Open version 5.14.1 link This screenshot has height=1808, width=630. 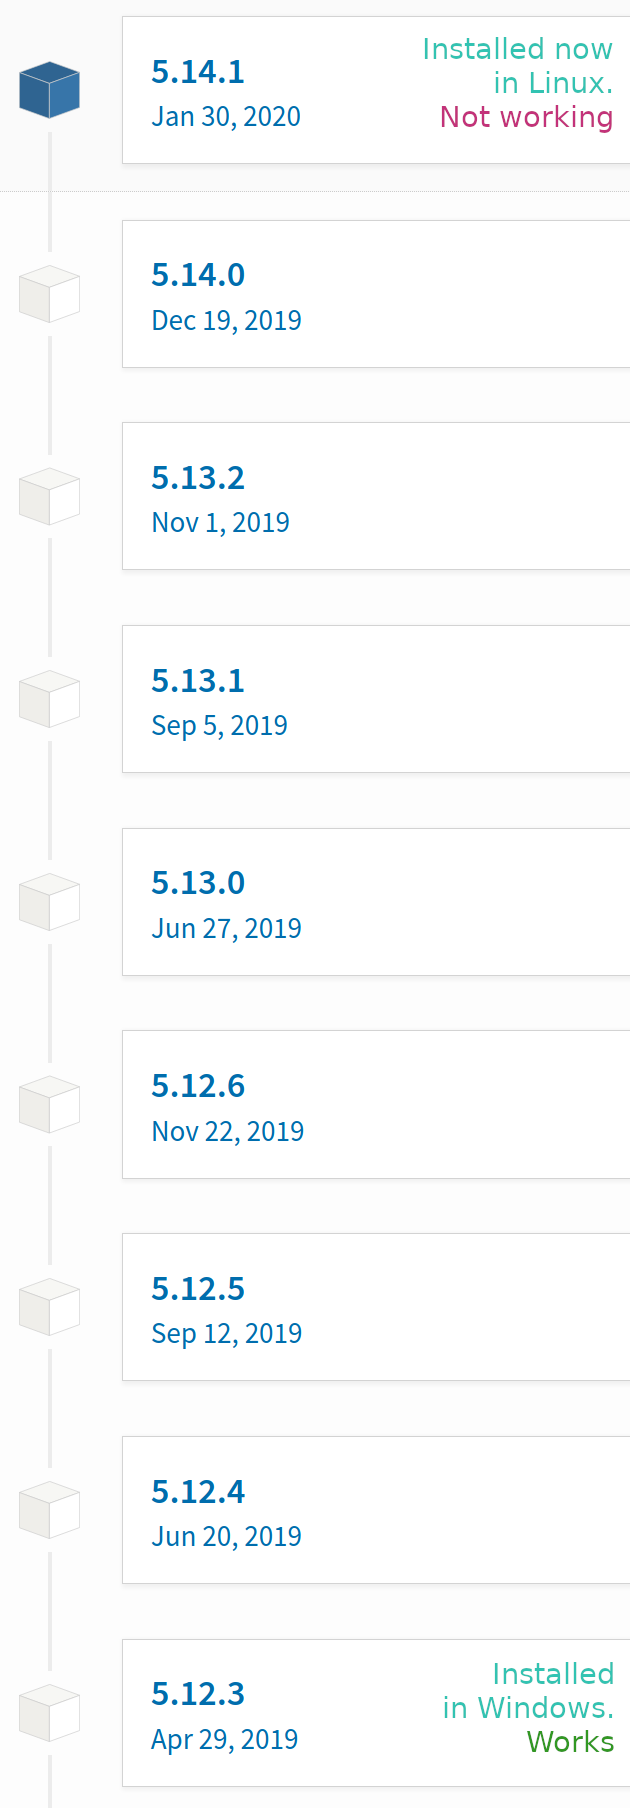pyautogui.click(x=198, y=72)
